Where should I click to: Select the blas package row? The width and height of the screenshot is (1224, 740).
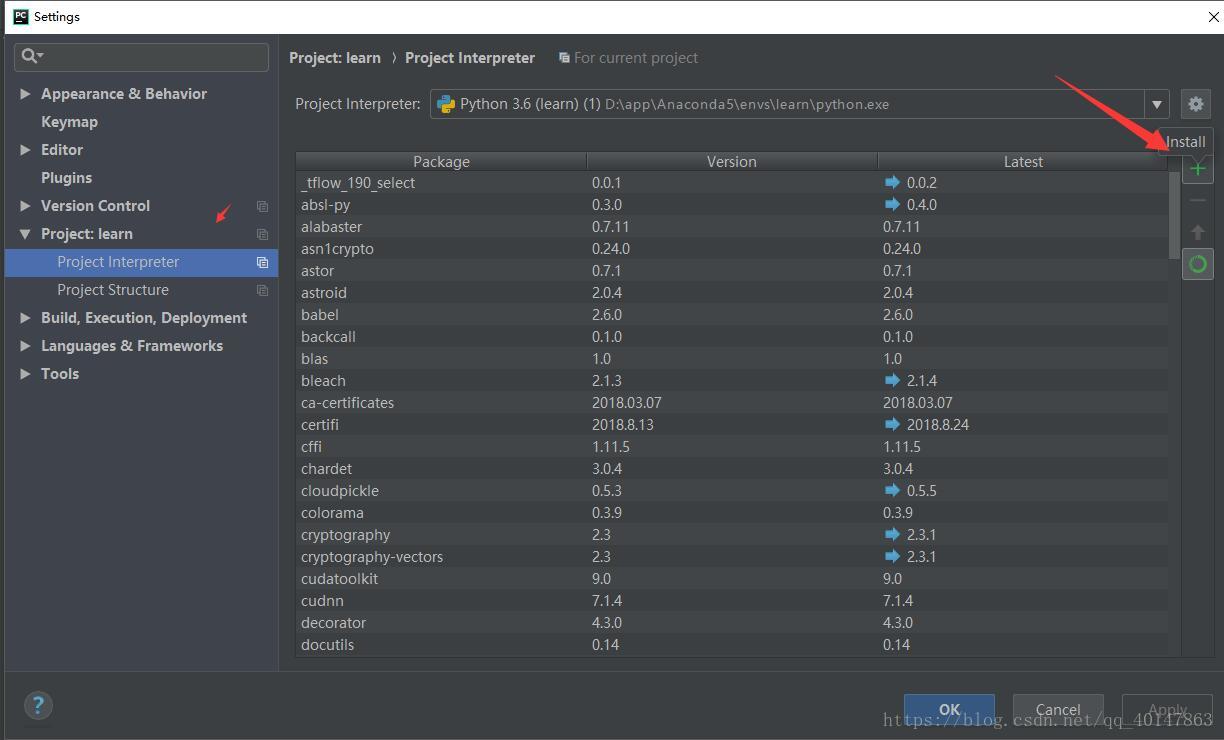coord(732,359)
